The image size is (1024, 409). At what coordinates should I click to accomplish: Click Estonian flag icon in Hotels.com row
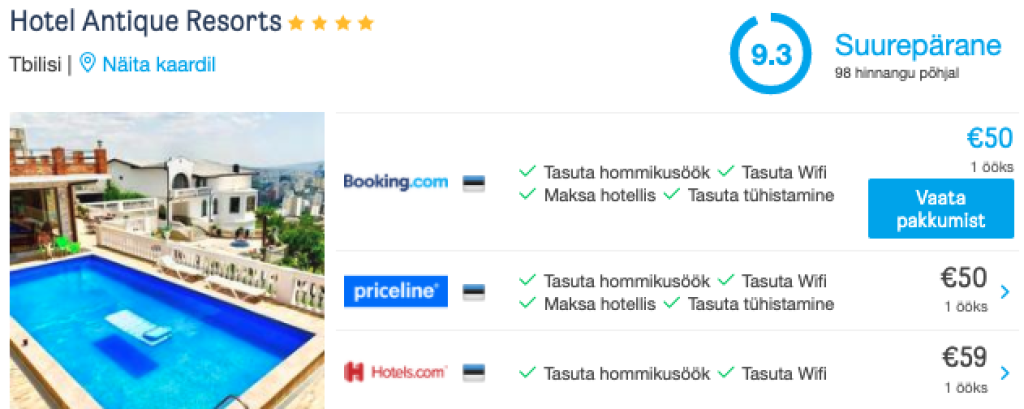[474, 372]
